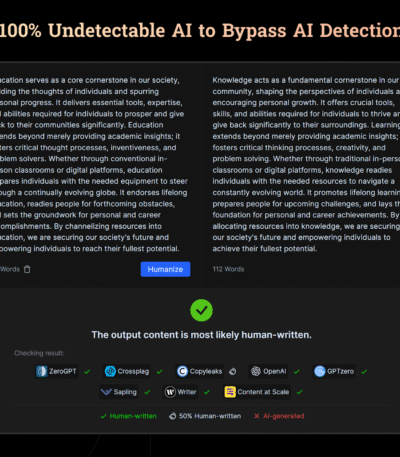Click the '112 Words' counter under output
Screen dimensions: 400x457
pyautogui.click(x=228, y=269)
